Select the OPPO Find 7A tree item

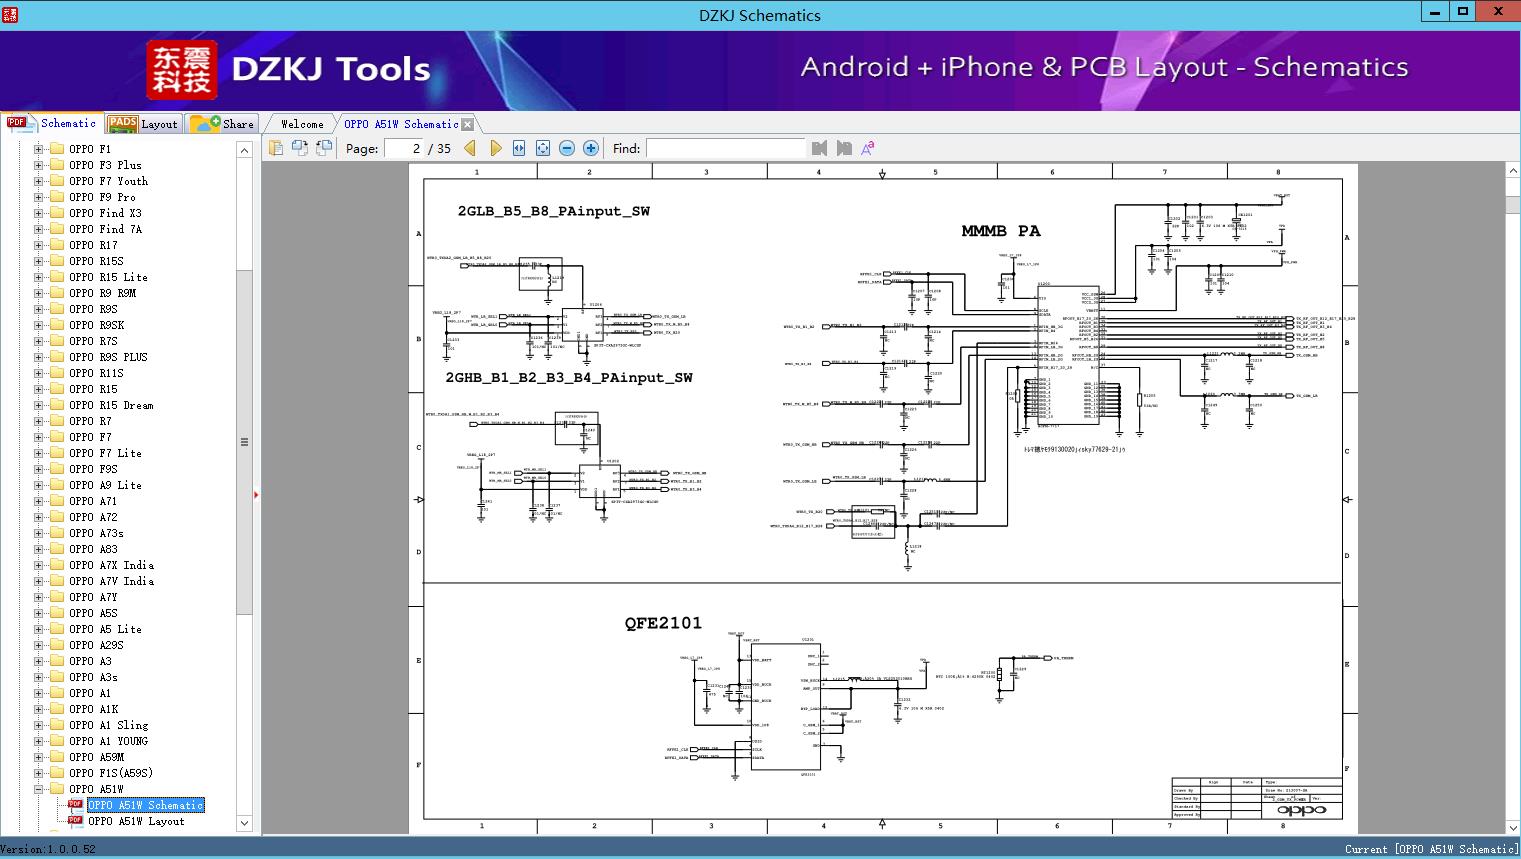coord(105,229)
